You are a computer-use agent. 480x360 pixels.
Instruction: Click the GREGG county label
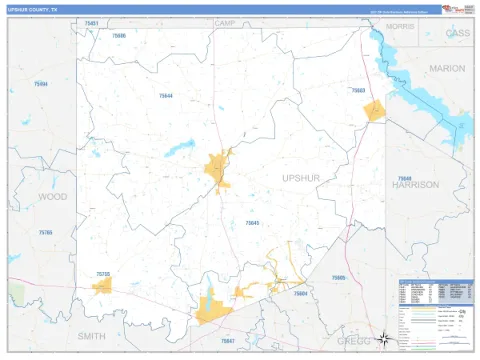tap(354, 341)
